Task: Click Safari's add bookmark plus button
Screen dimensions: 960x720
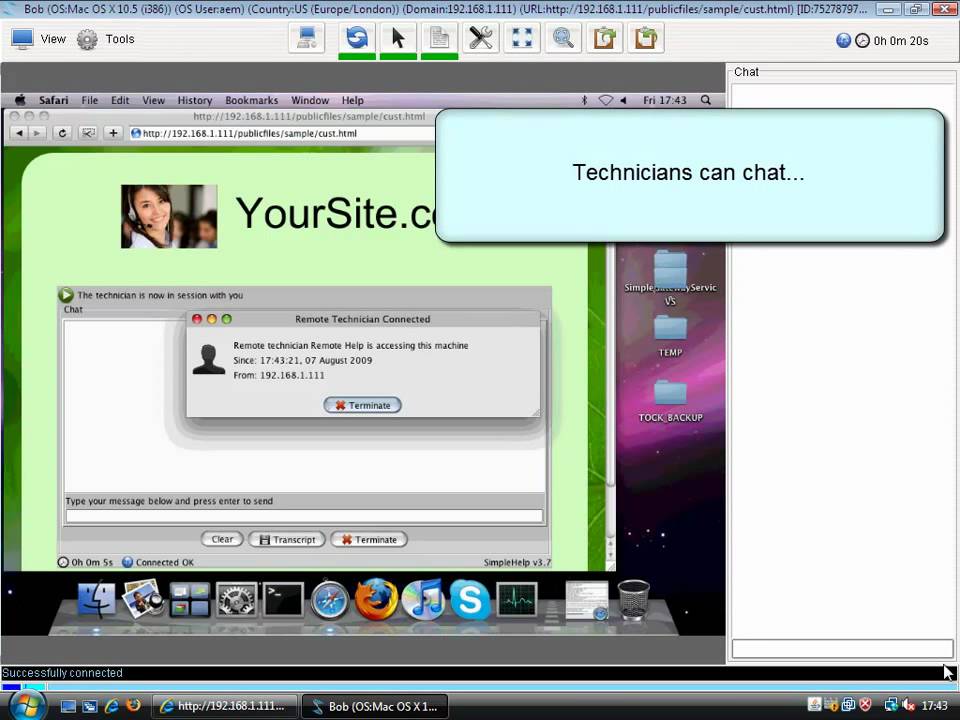Action: pyautogui.click(x=113, y=133)
